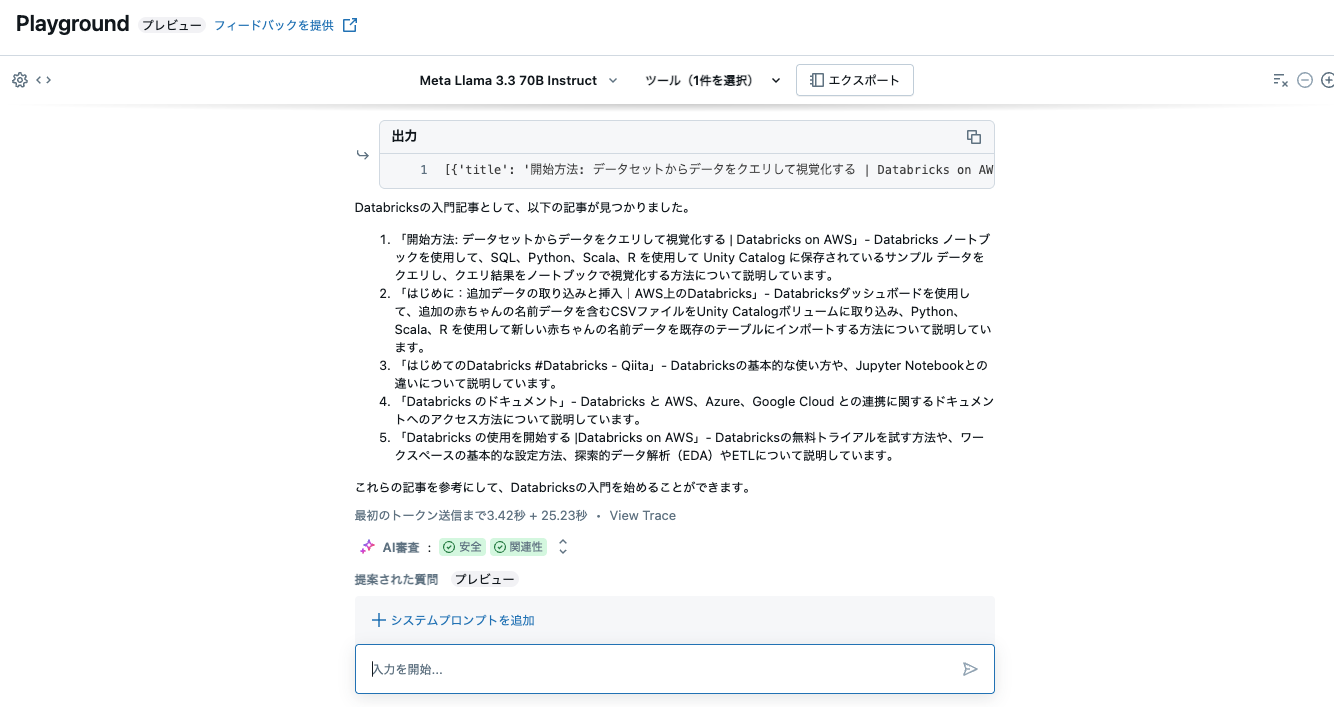Expand the AI審査 results chevron

click(562, 546)
